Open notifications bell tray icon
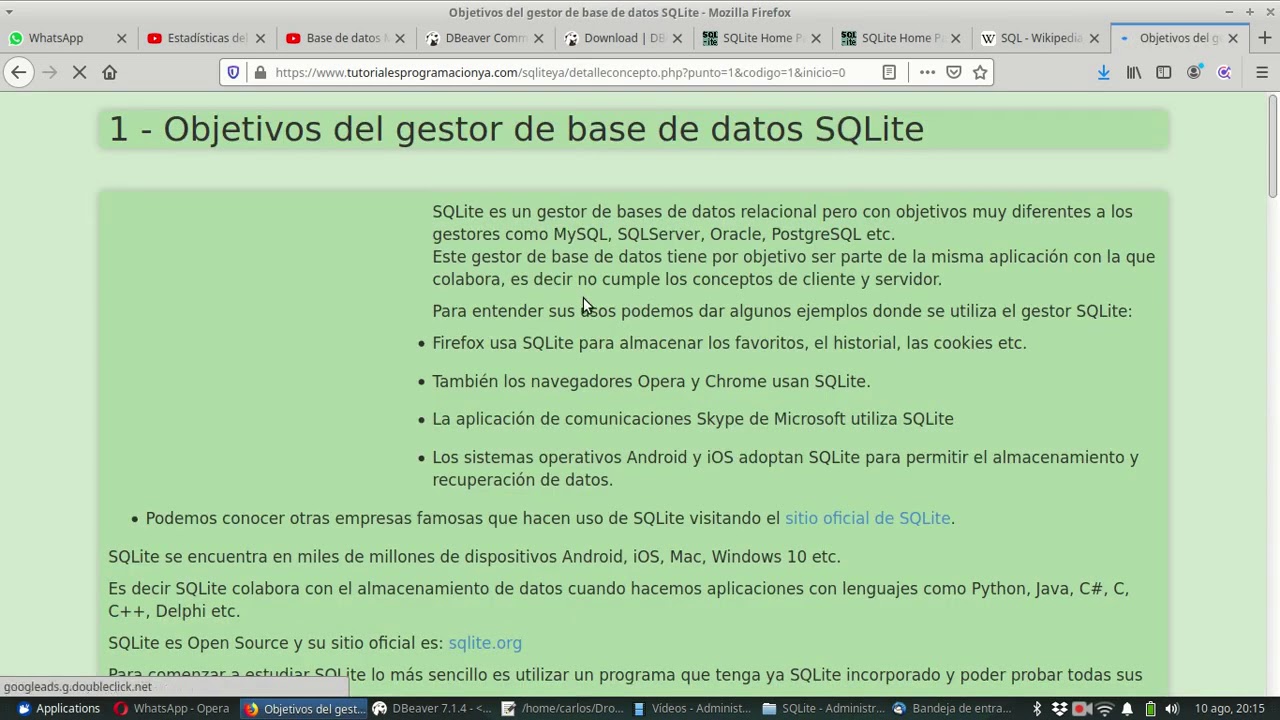 [1128, 709]
